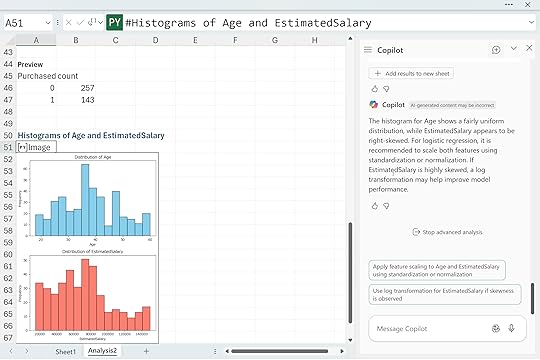This screenshot has width=540, height=360.
Task: Close the Copilot pane
Action: point(529,48)
